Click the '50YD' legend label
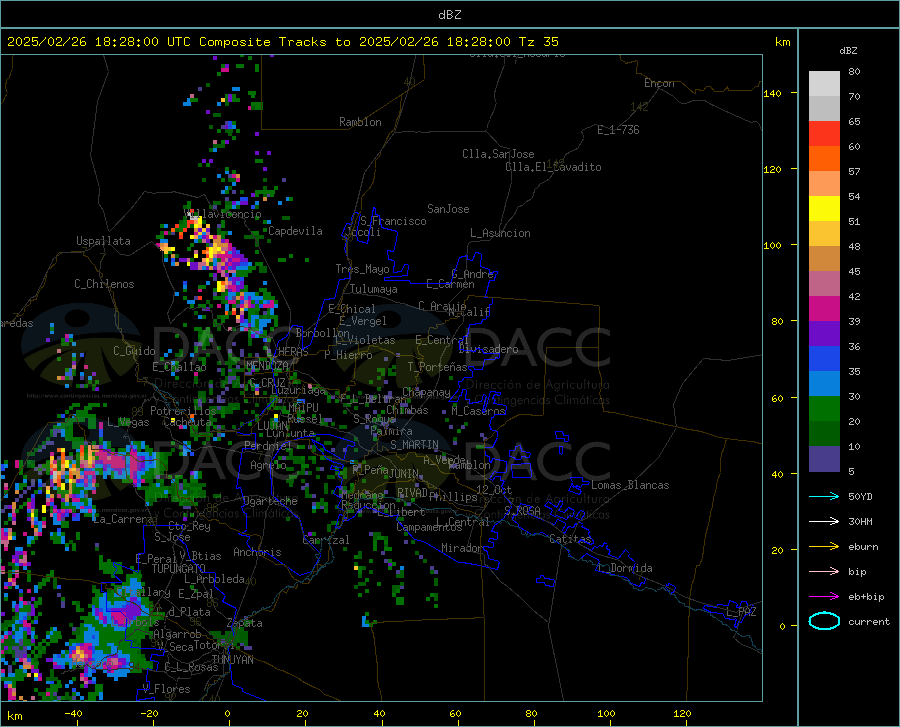 point(860,496)
